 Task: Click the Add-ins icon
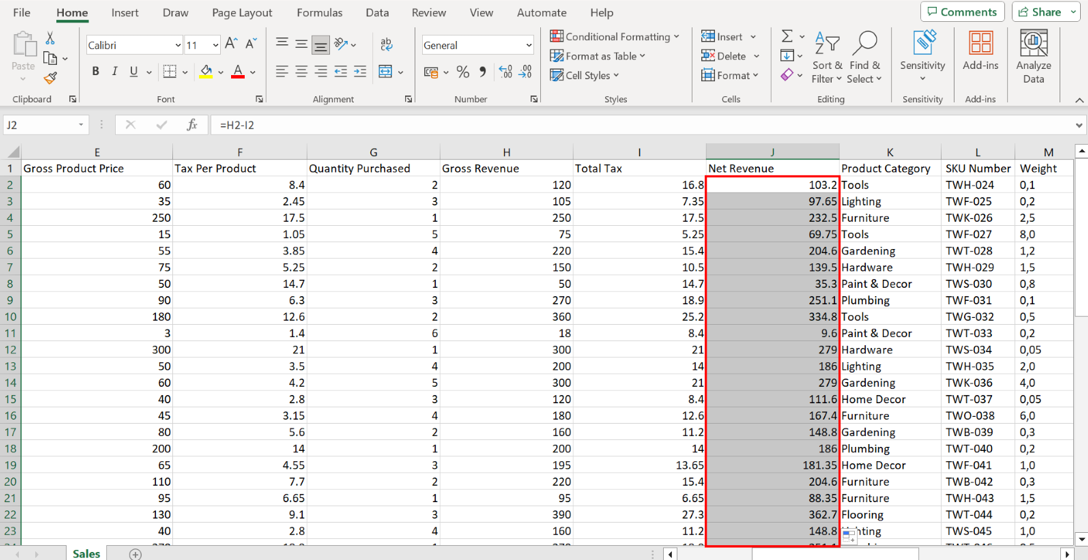pos(980,56)
